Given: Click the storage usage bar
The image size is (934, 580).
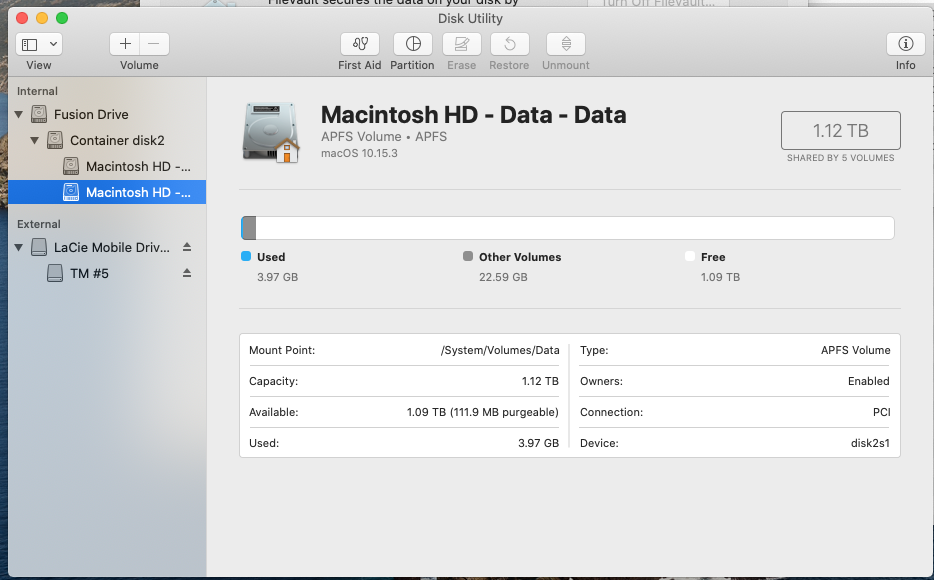Looking at the screenshot, I should (568, 228).
